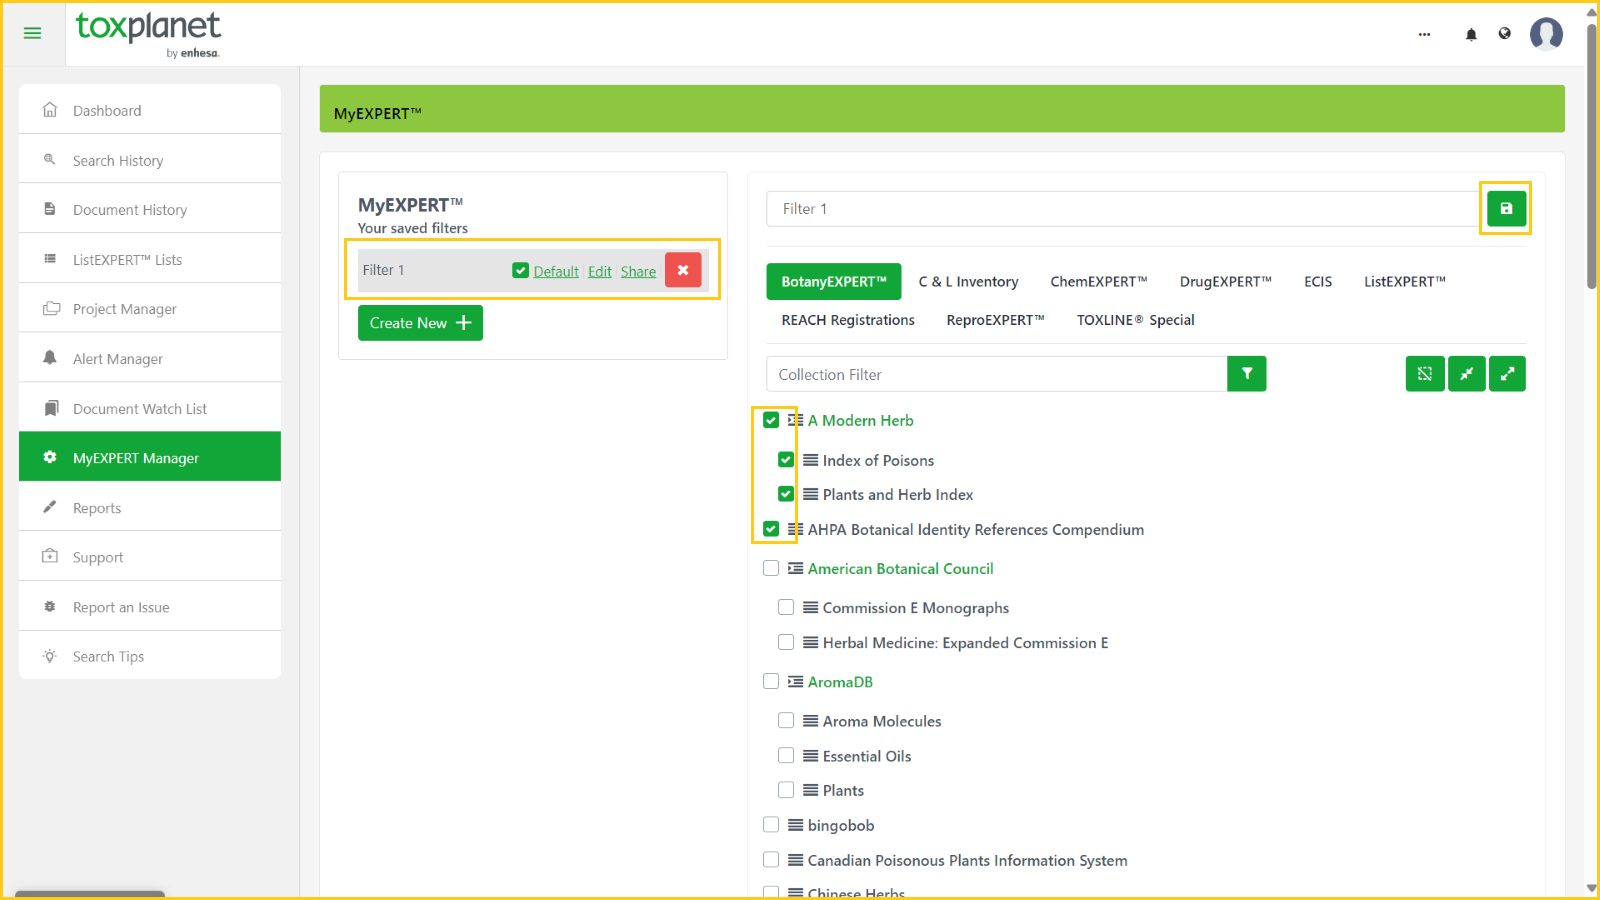Open the user profile avatar
The height and width of the screenshot is (900, 1600).
click(1546, 34)
